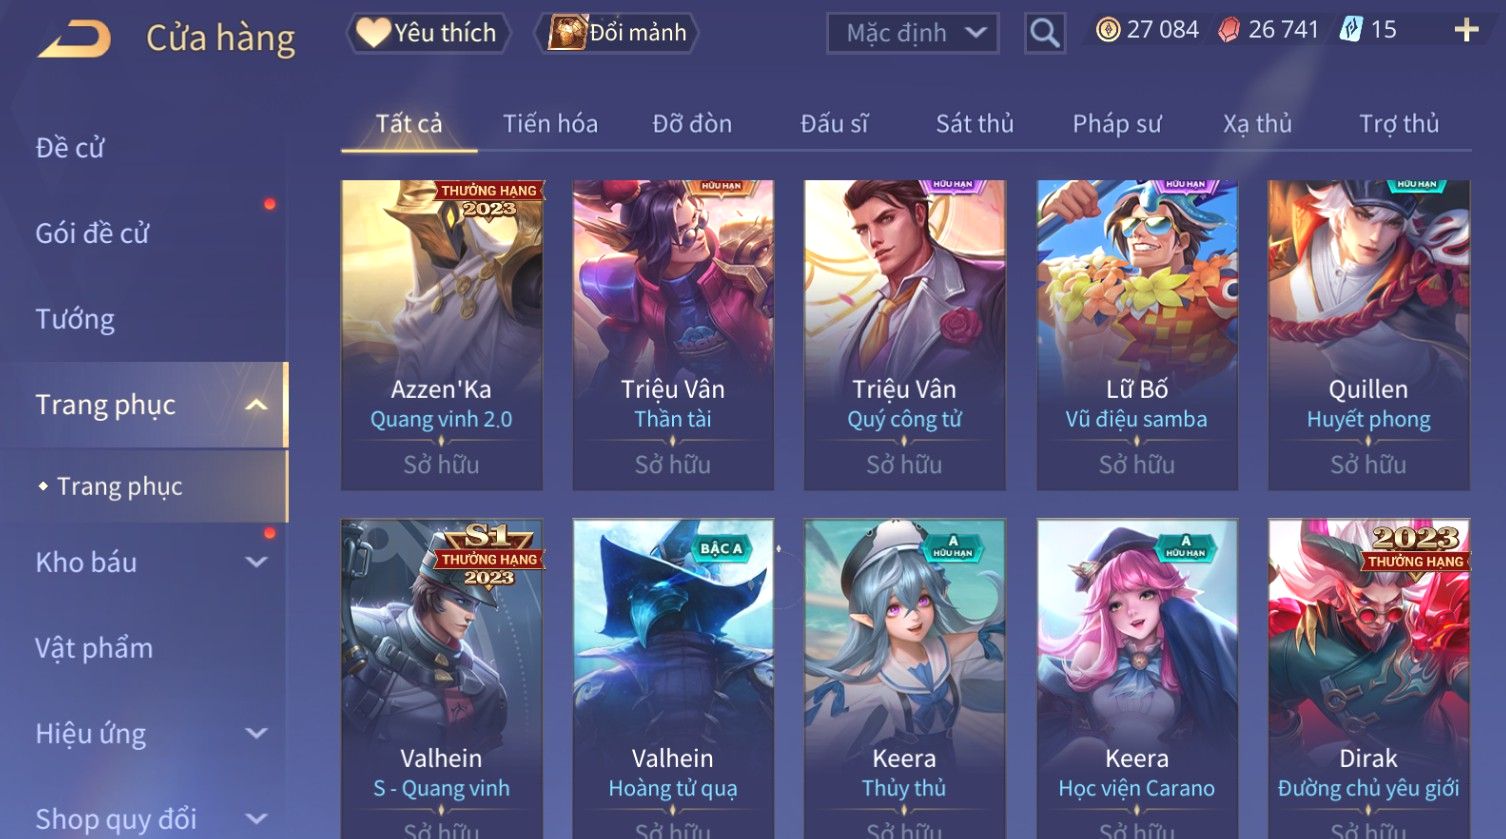Viewport: 1506px width, 839px height.
Task: Expand the Kho báu sidebar section
Action: pos(256,562)
